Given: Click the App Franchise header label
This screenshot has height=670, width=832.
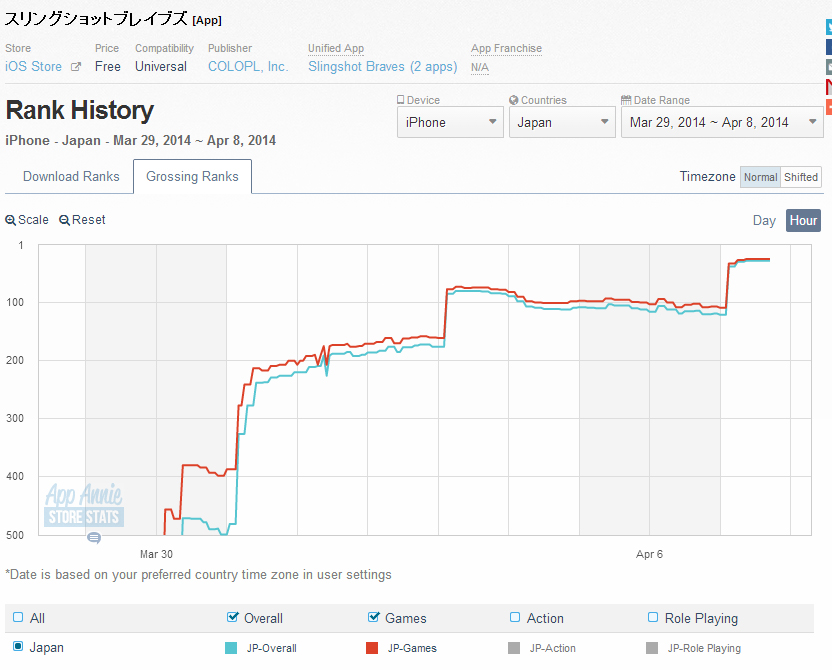Looking at the screenshot, I should (x=506, y=48).
